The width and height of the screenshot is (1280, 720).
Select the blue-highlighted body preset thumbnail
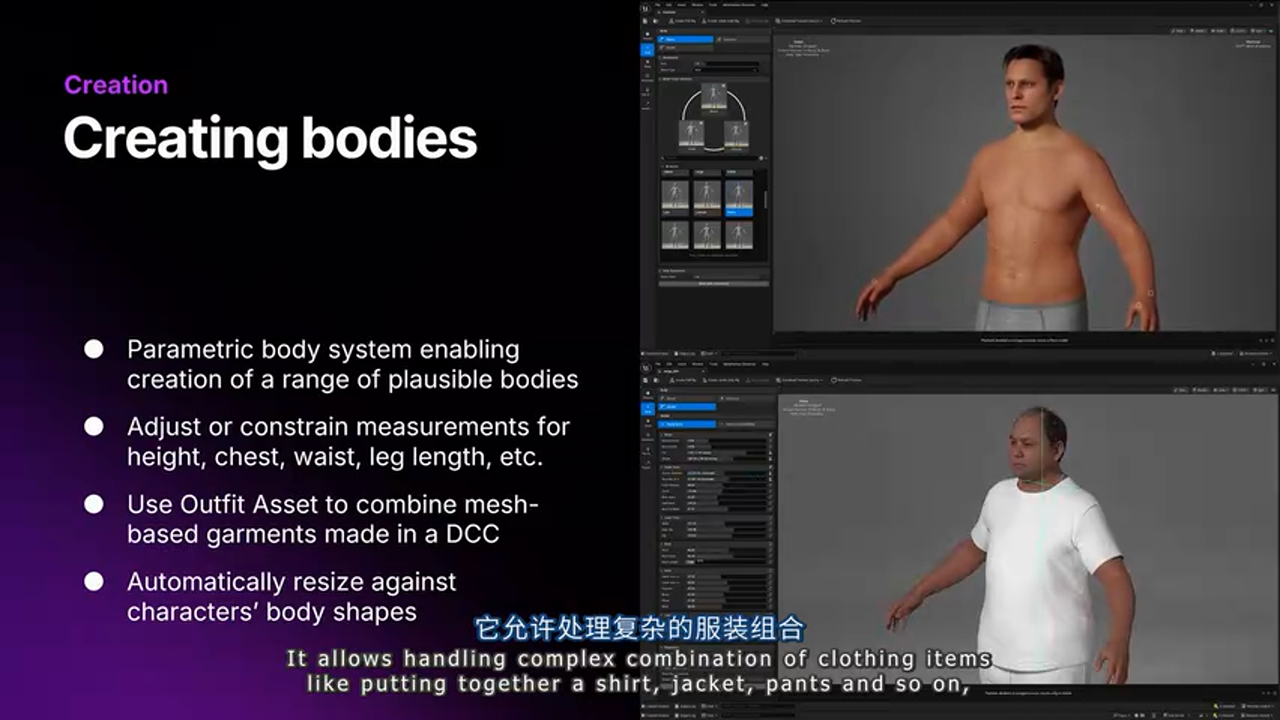(x=739, y=196)
